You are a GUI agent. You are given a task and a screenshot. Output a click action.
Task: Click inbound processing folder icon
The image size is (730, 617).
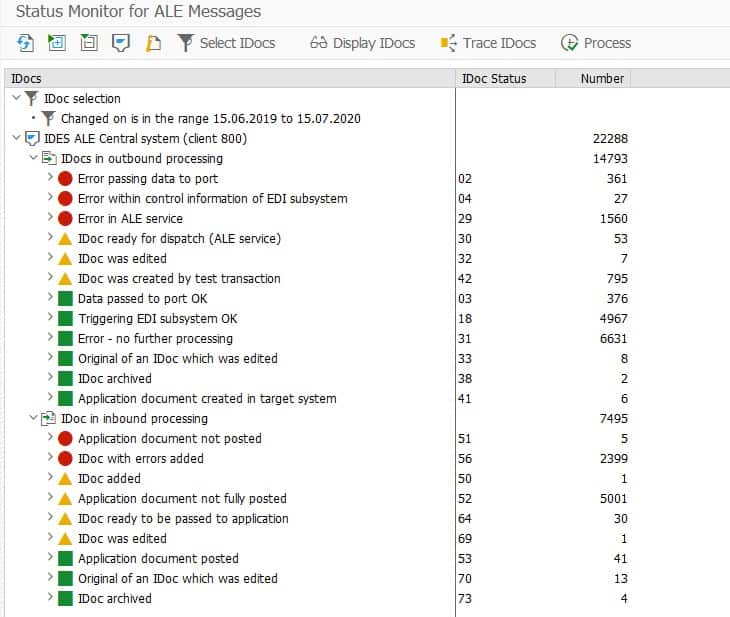pyautogui.click(x=49, y=418)
